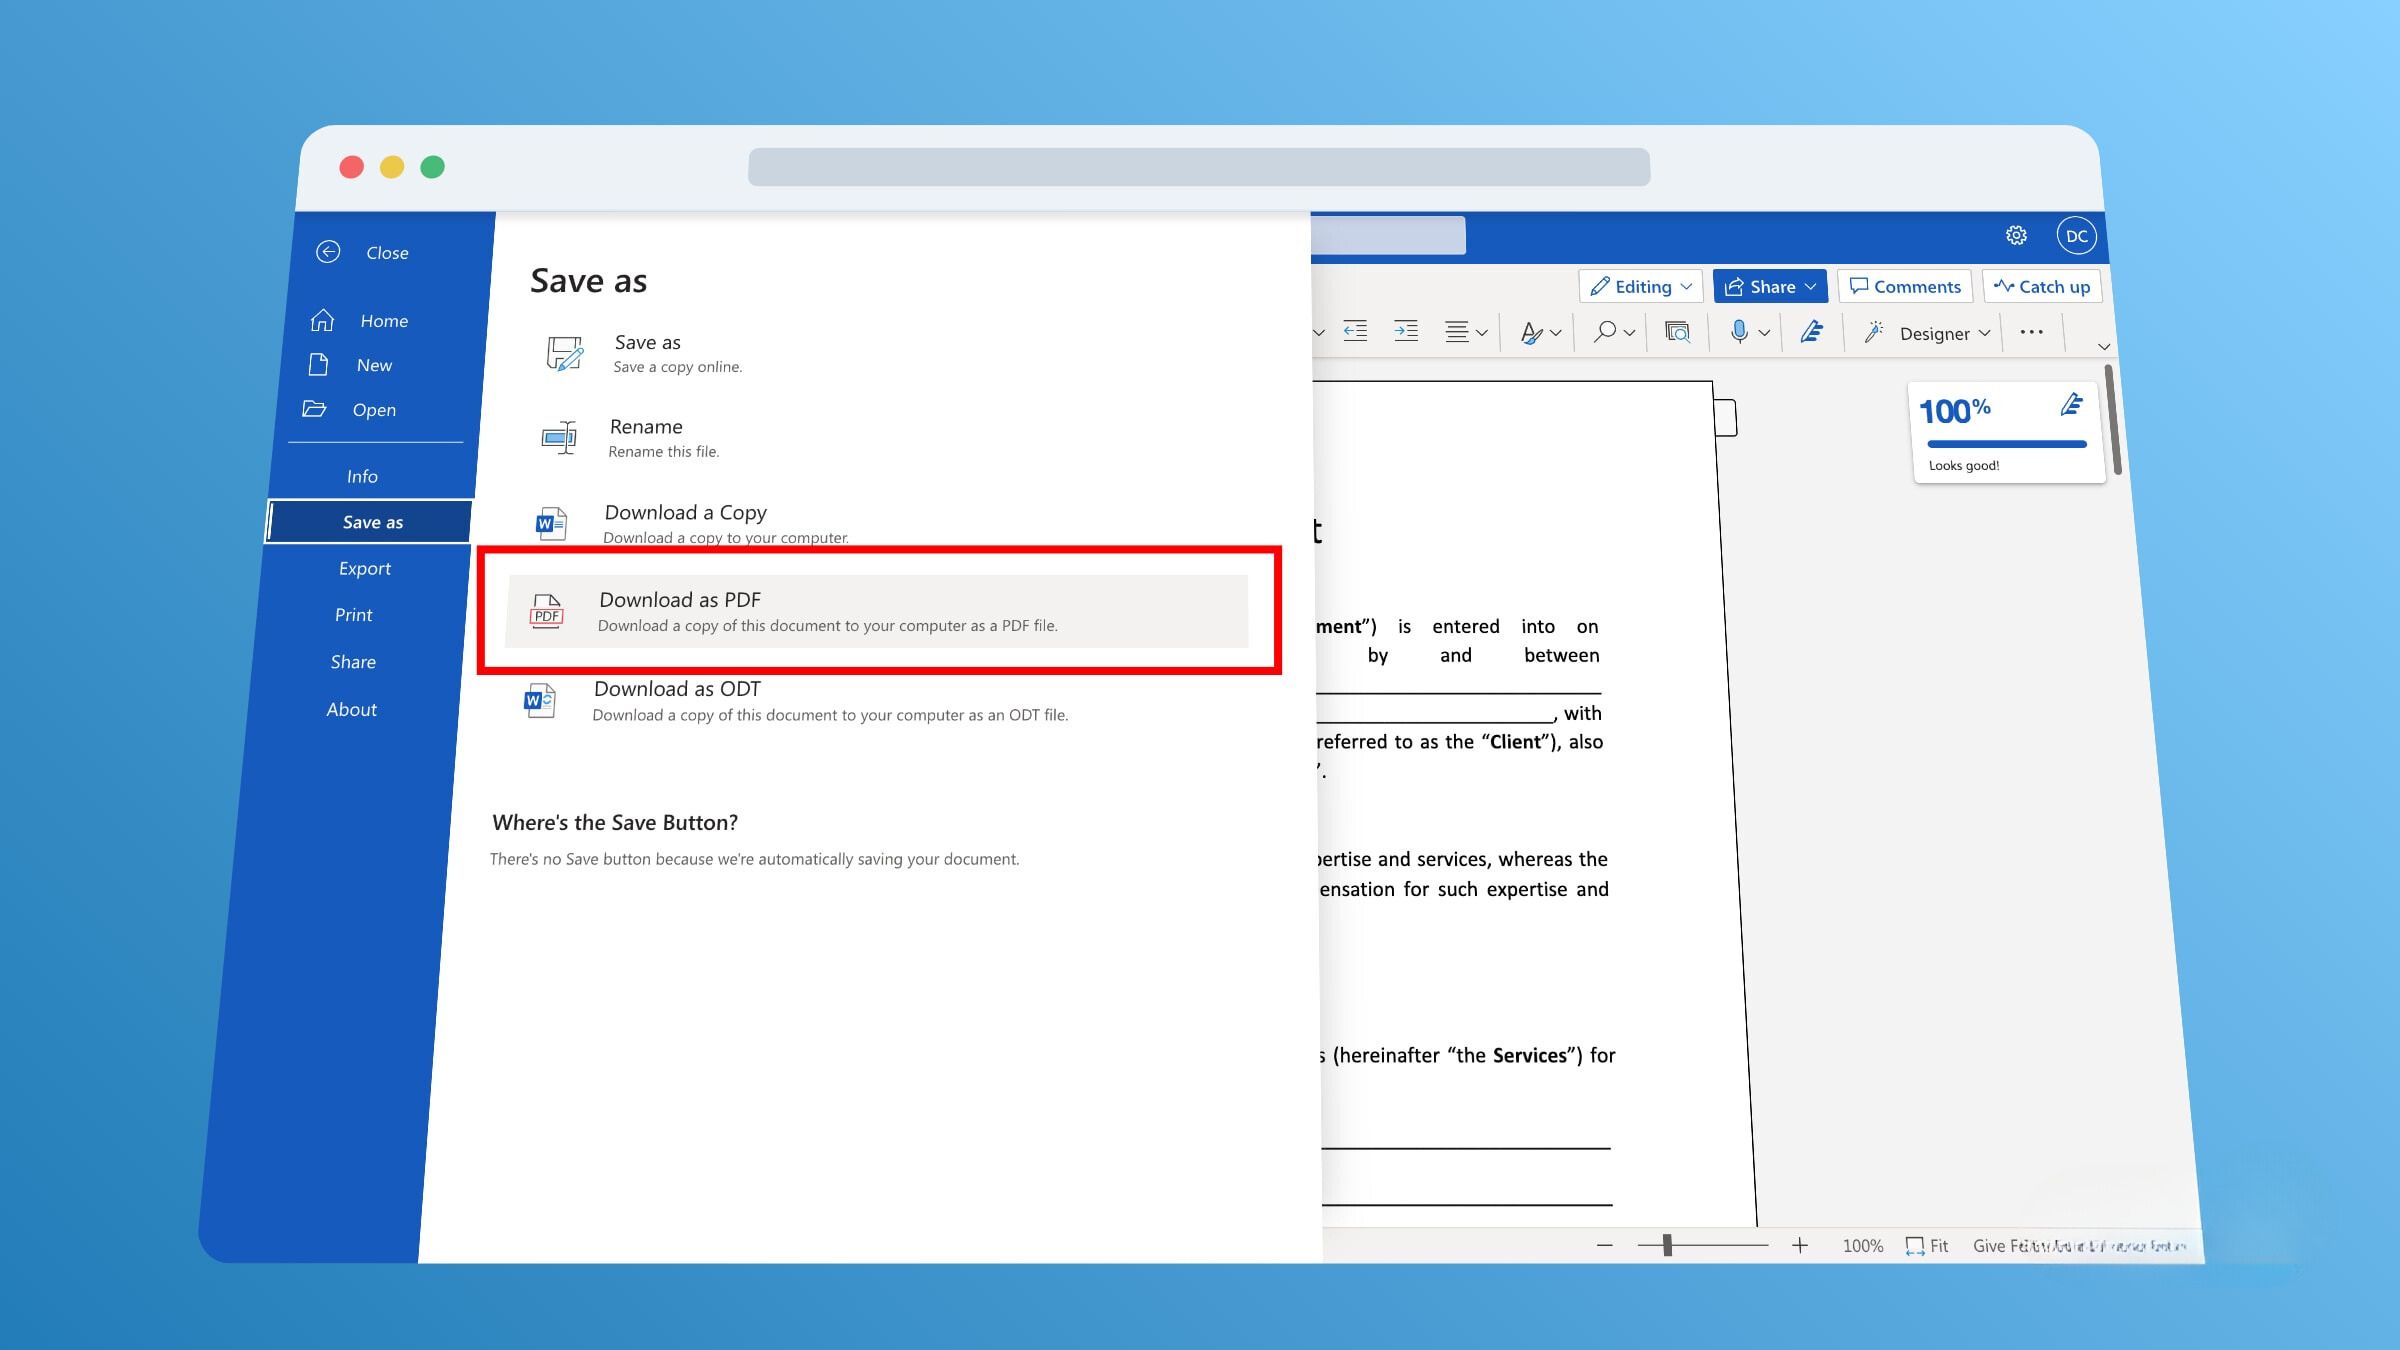The image size is (2400, 1350).
Task: Click the zoom in plus button
Action: click(x=1799, y=1245)
